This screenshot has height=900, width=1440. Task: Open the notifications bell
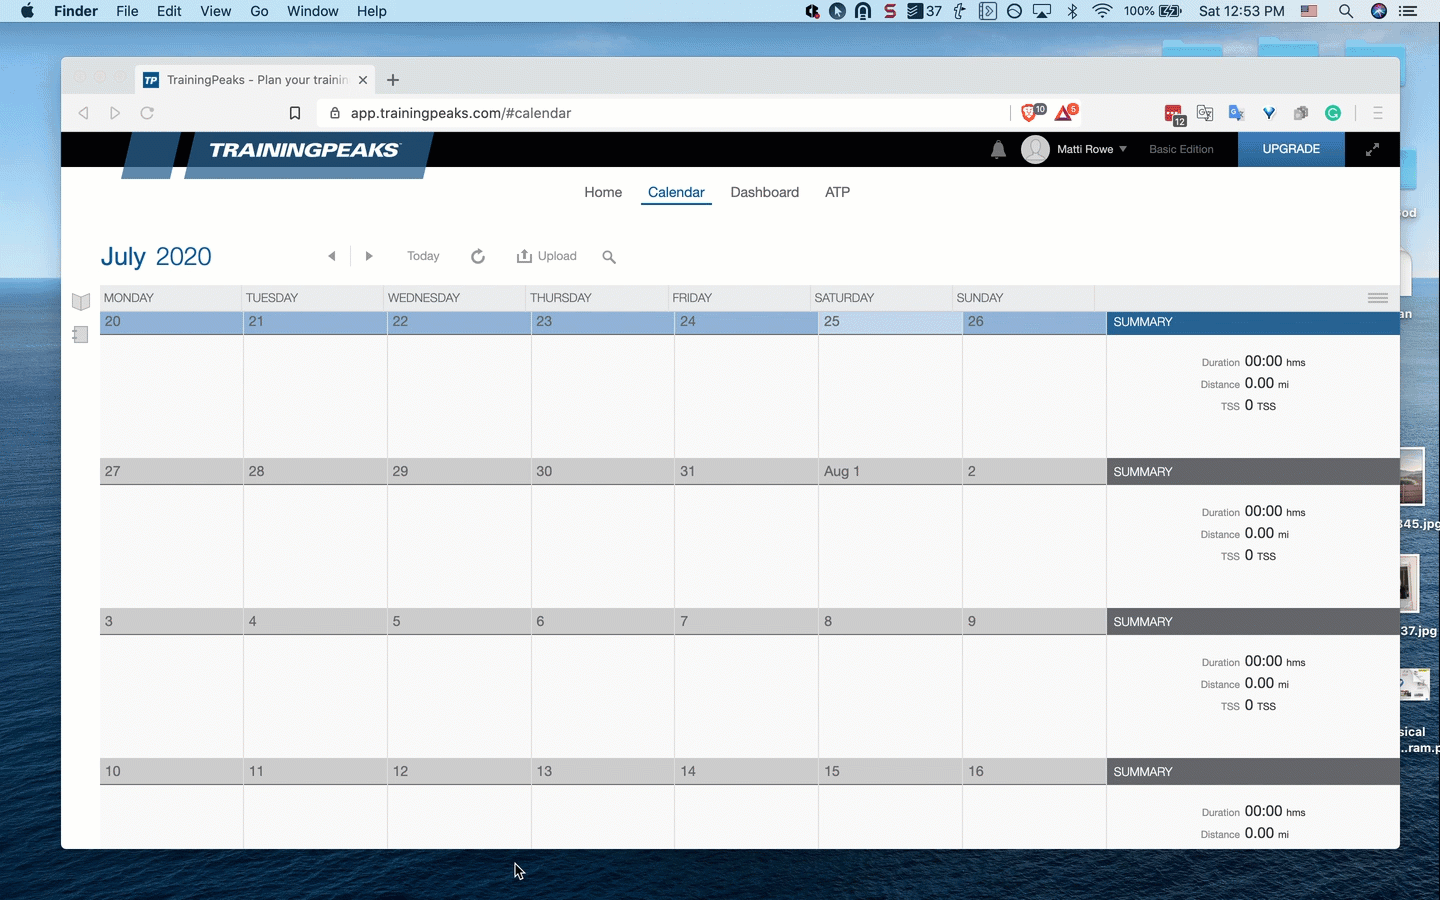tap(998, 150)
